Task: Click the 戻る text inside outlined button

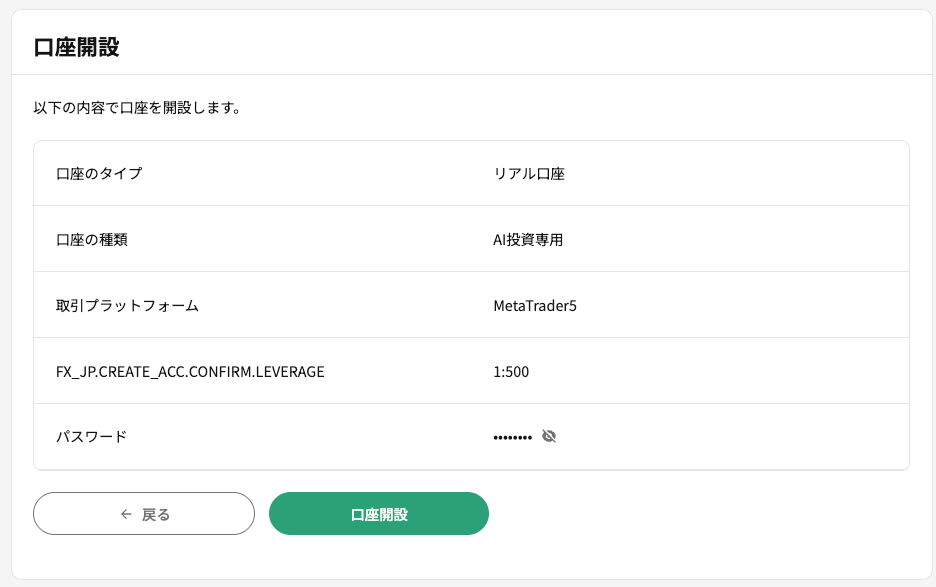Action: click(x=156, y=514)
